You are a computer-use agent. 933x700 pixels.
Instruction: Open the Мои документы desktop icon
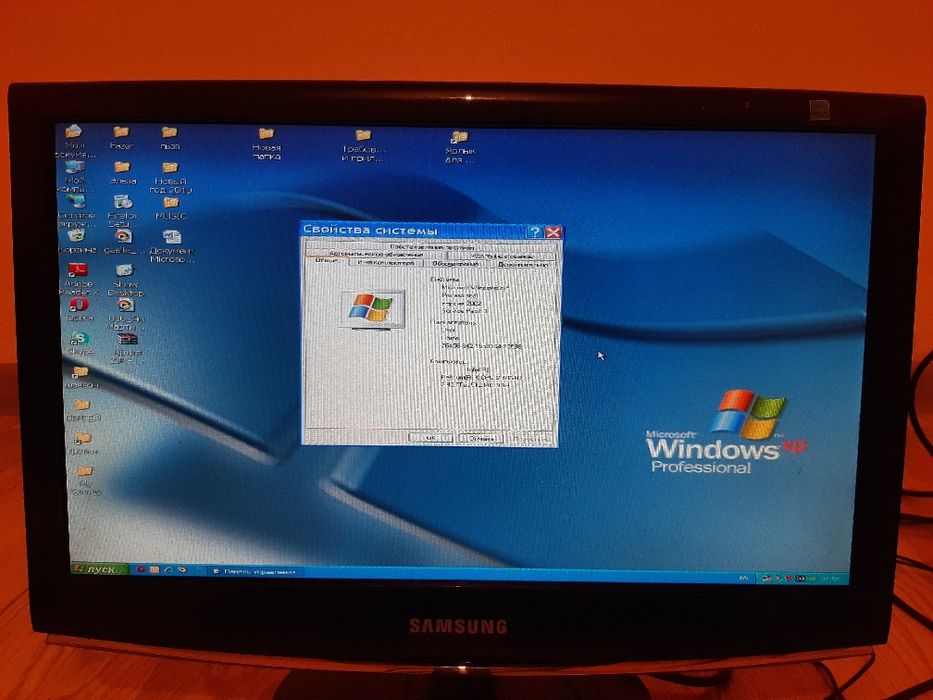point(74,140)
